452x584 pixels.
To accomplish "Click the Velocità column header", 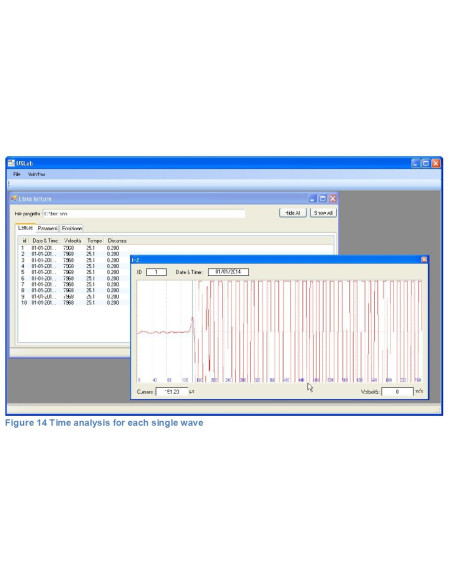I will click(73, 241).
